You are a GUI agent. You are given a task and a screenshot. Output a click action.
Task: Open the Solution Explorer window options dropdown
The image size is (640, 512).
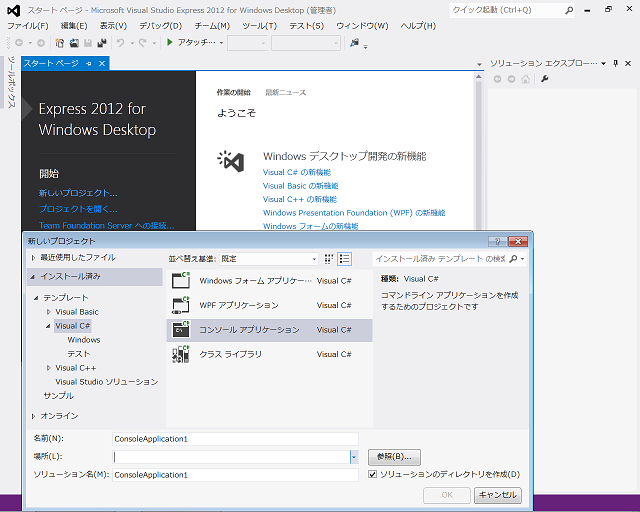(x=603, y=63)
